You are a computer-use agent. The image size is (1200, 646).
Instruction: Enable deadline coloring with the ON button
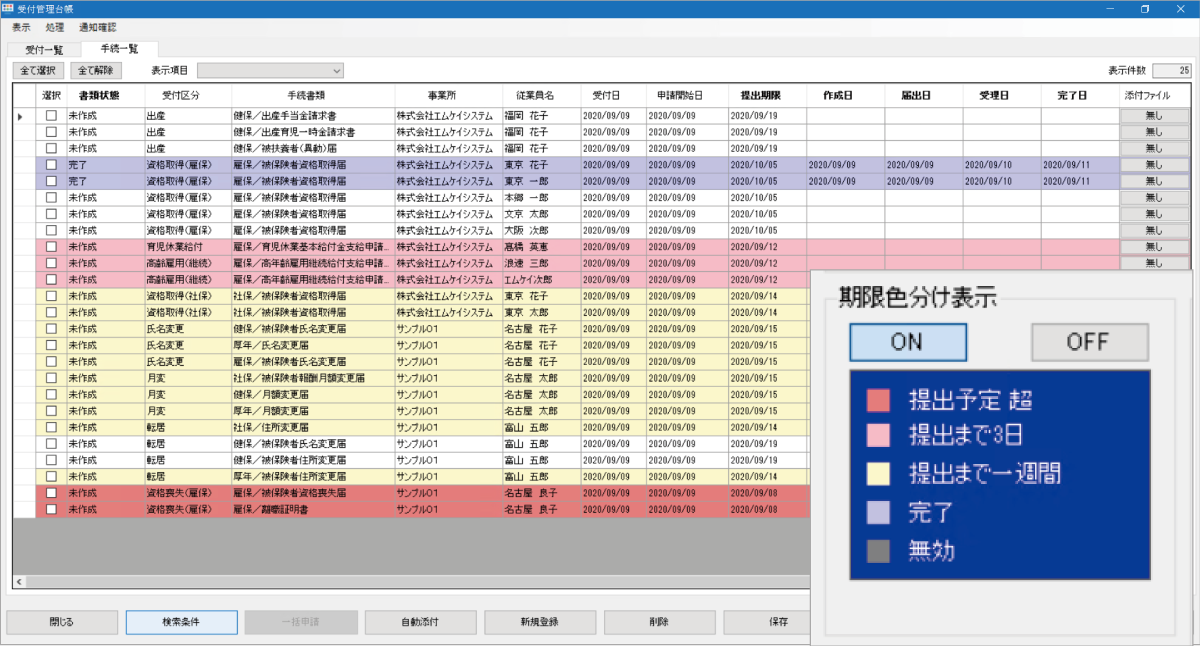tap(907, 342)
